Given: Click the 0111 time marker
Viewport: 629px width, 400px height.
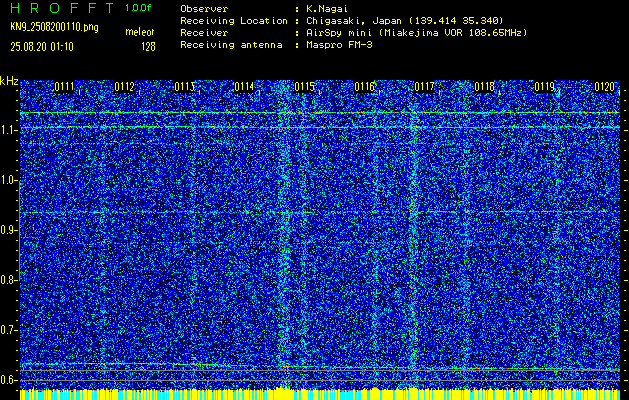Looking at the screenshot, I should click(64, 87).
